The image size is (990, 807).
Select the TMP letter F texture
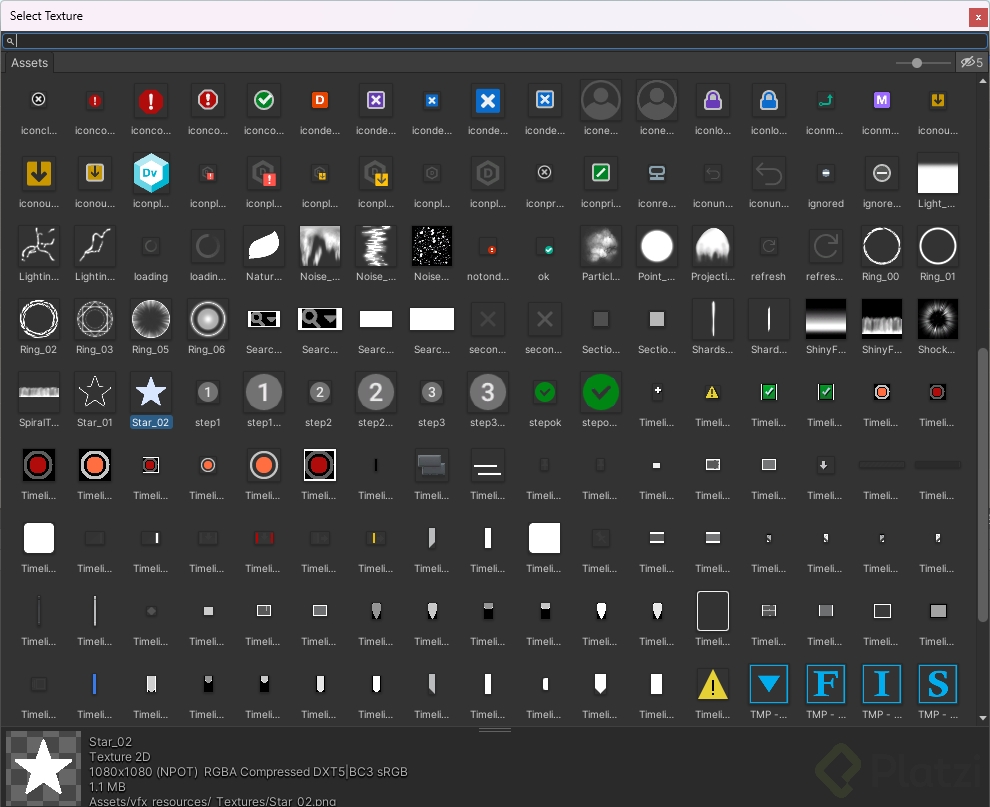point(825,684)
